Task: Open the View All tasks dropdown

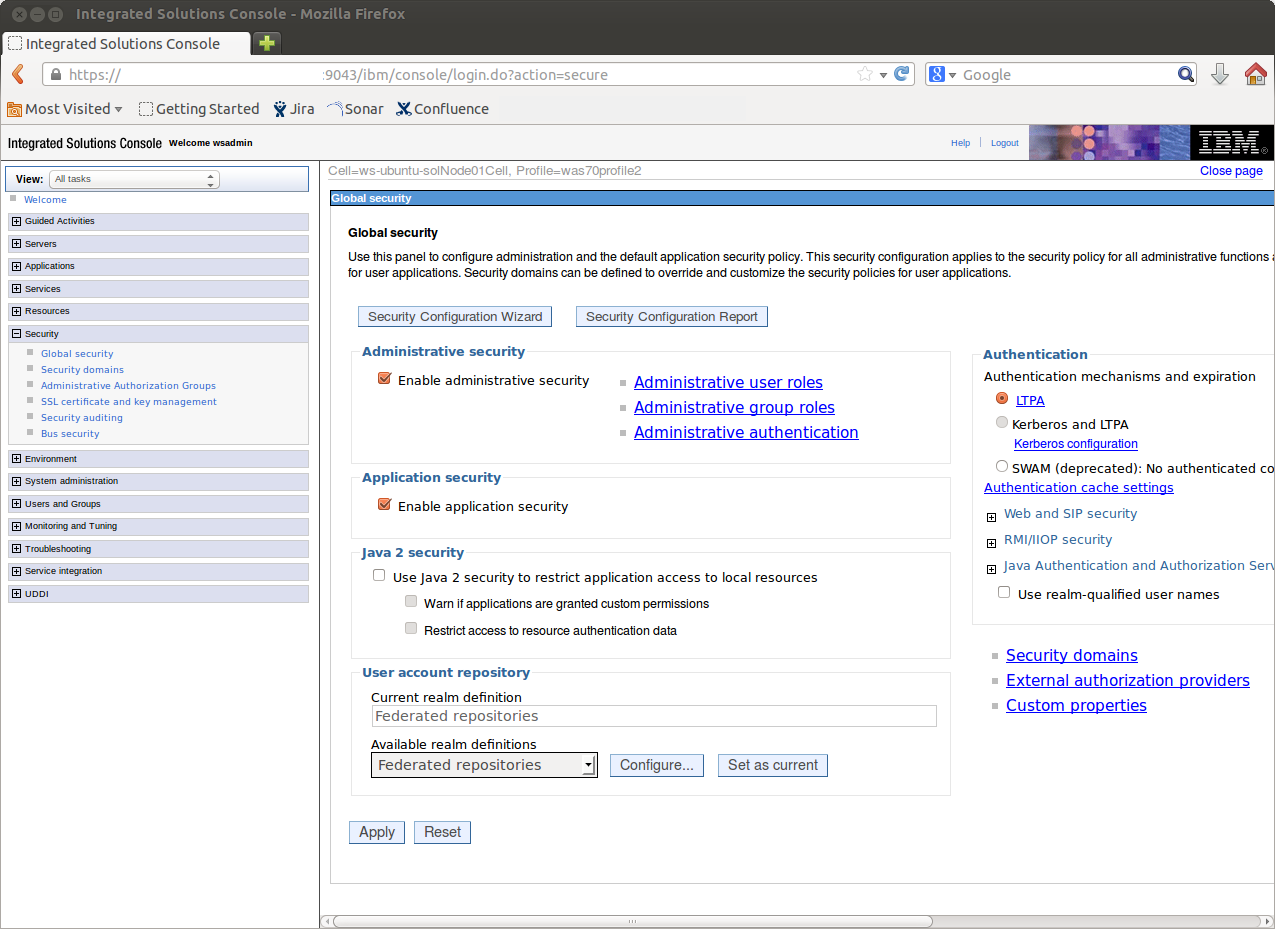Action: click(x=134, y=179)
